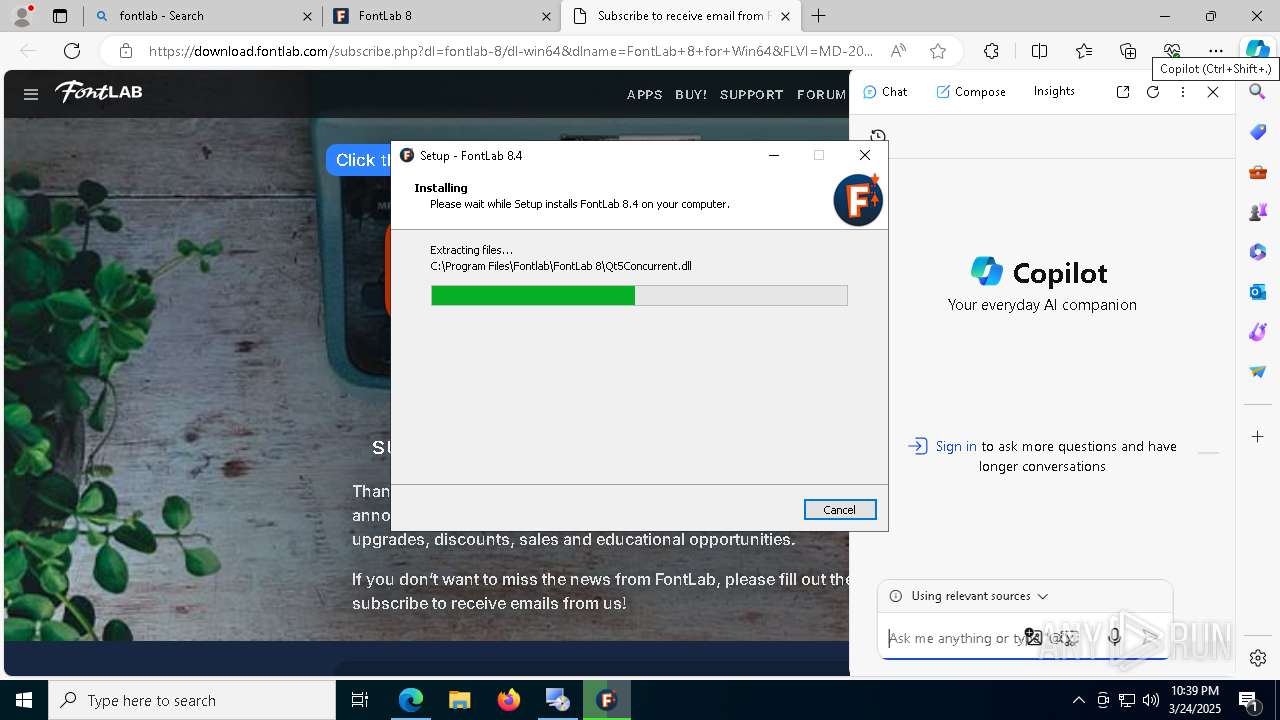Open sidebar Microsoft 365 icon

tap(1258, 252)
